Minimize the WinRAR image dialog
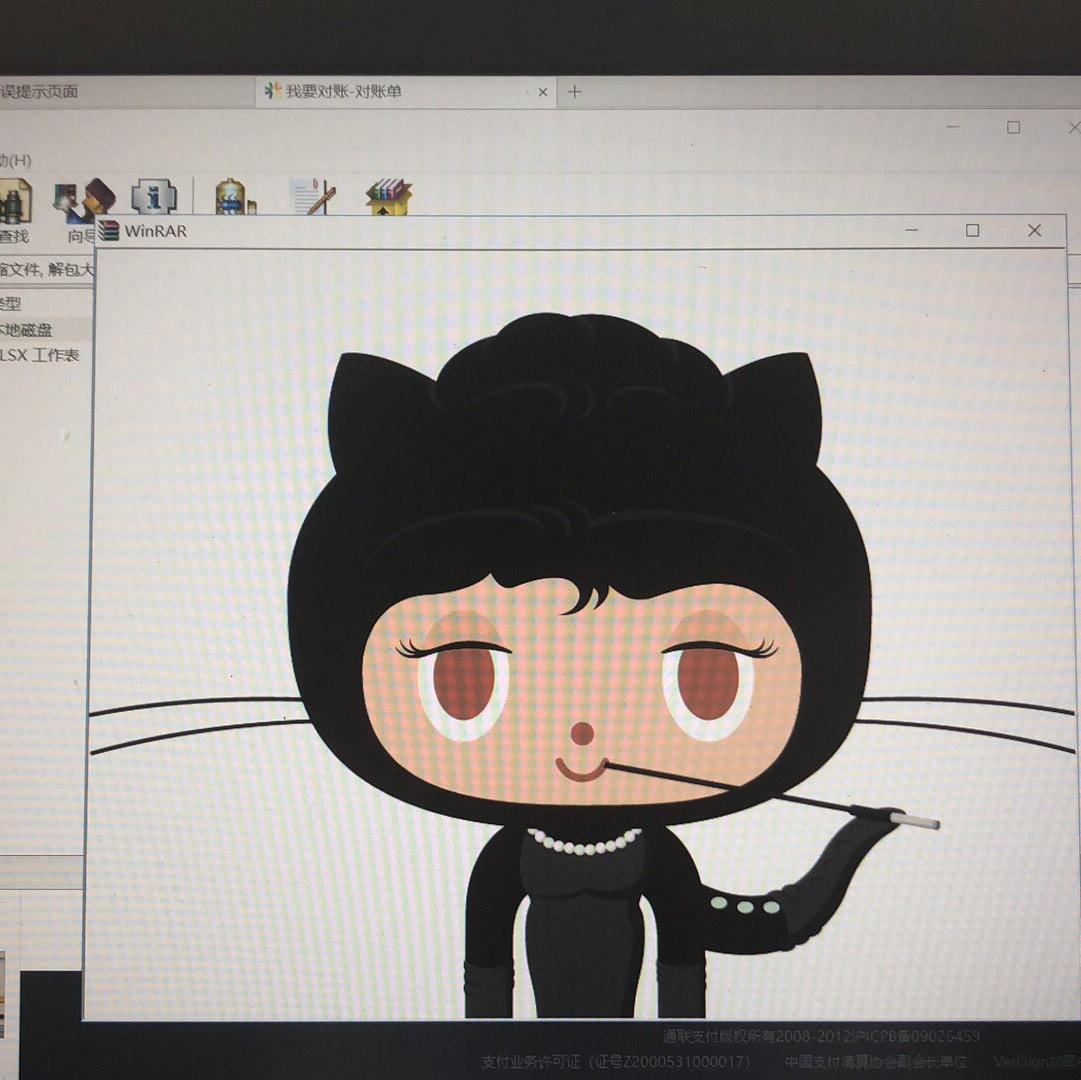 [x=911, y=230]
